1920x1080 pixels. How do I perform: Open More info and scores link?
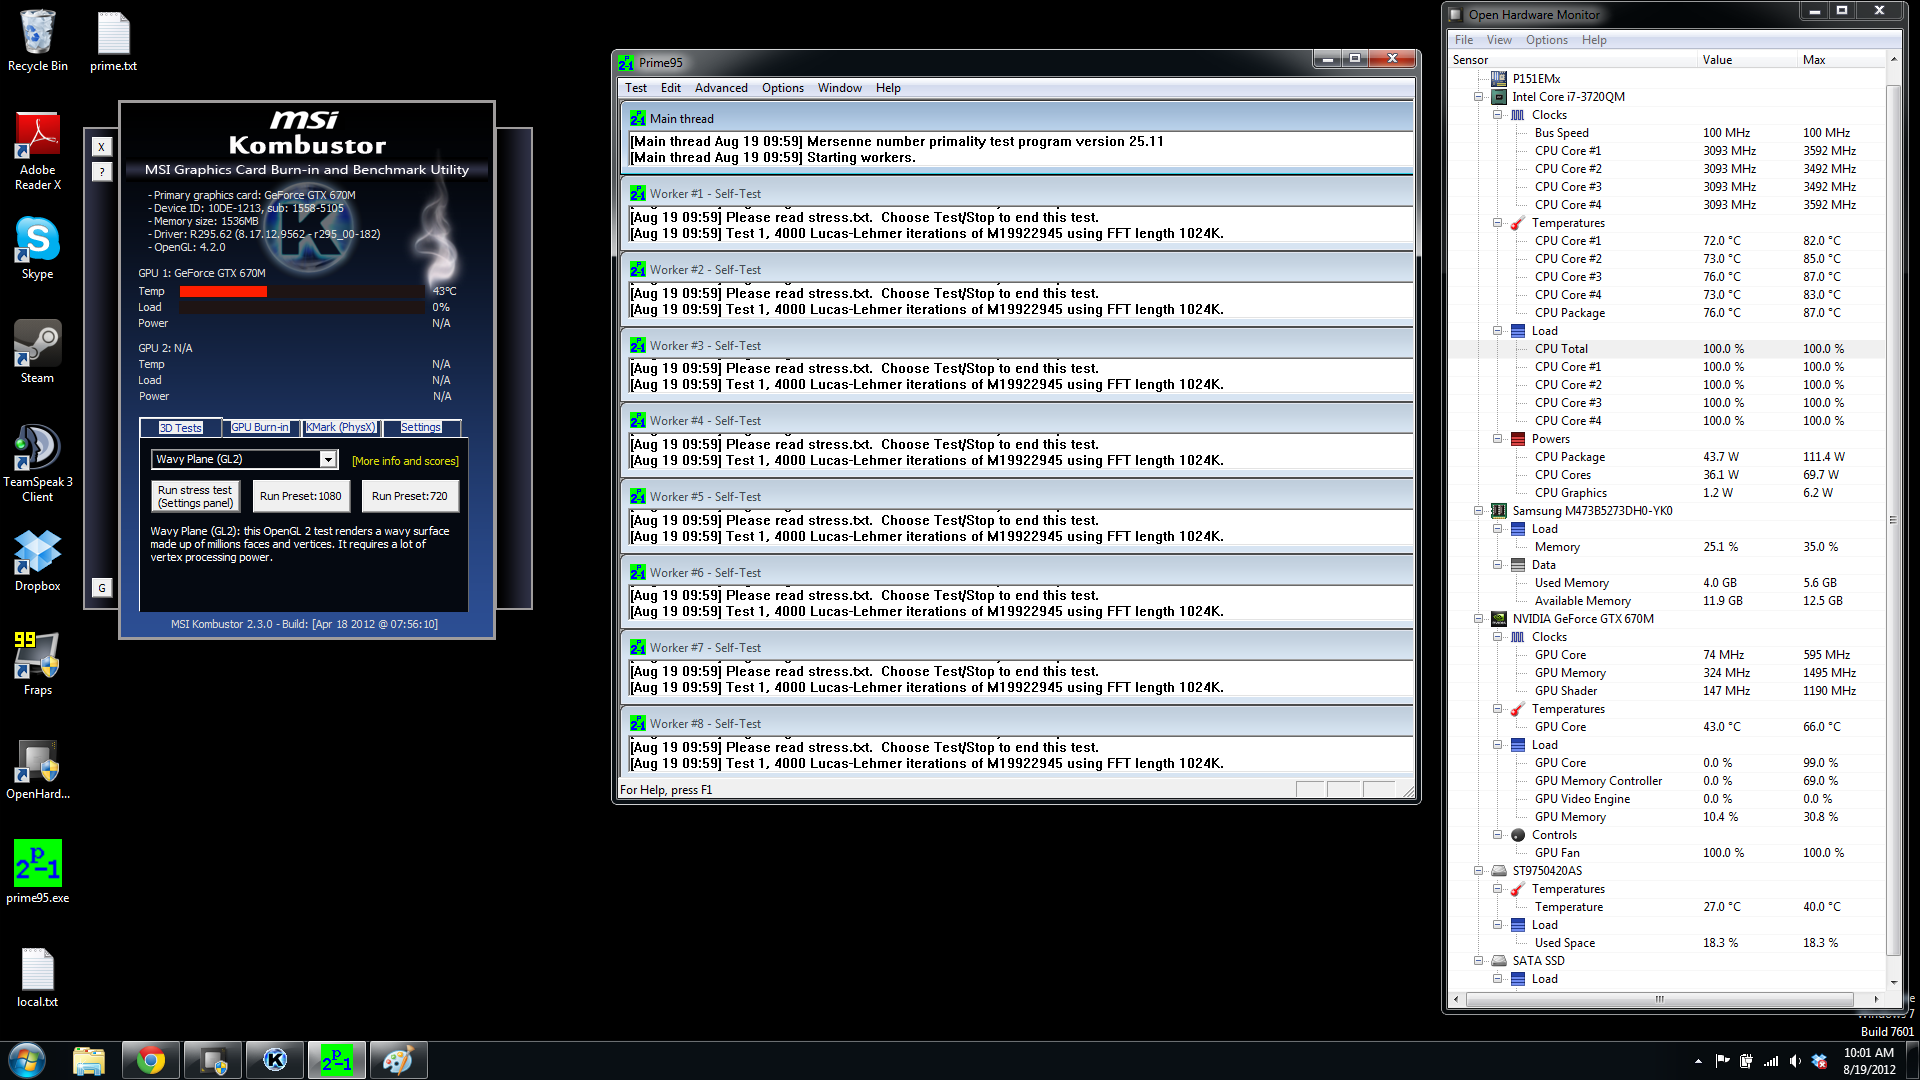coord(405,461)
